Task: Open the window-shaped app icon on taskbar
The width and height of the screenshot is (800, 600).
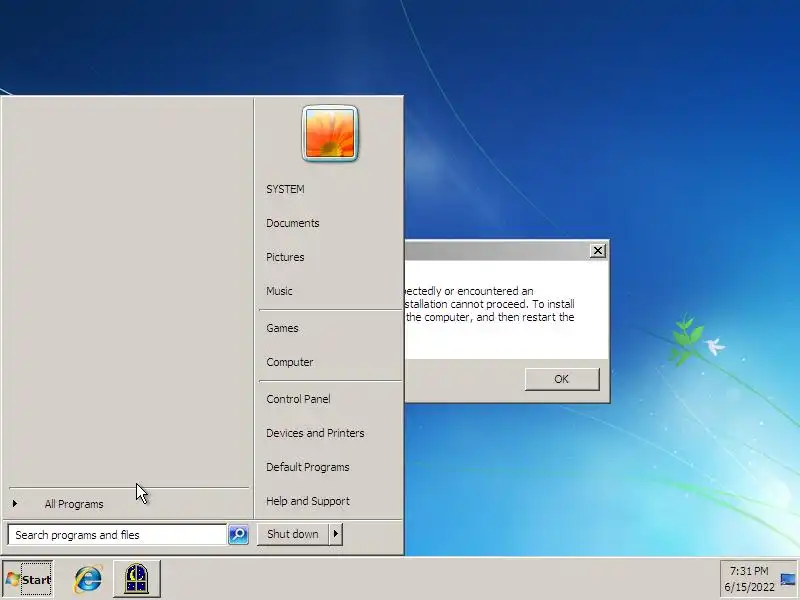Action: coord(137,579)
